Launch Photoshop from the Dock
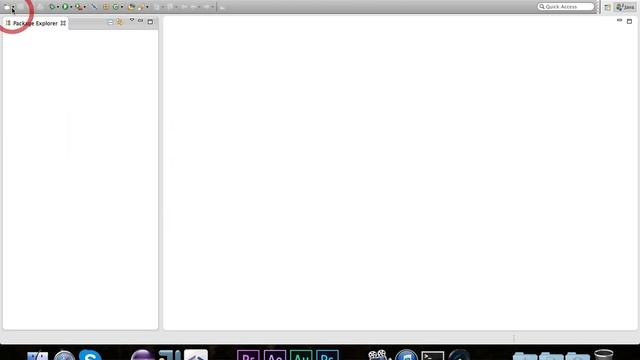This screenshot has height=360, width=640. pos(327,355)
